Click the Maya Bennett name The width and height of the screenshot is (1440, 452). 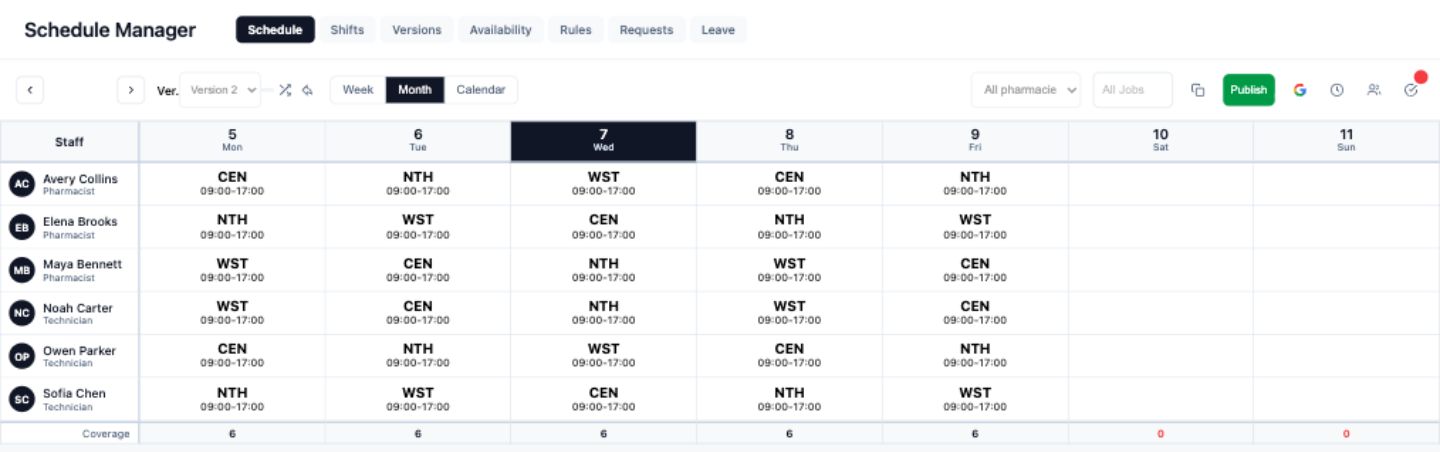pyautogui.click(x=82, y=264)
